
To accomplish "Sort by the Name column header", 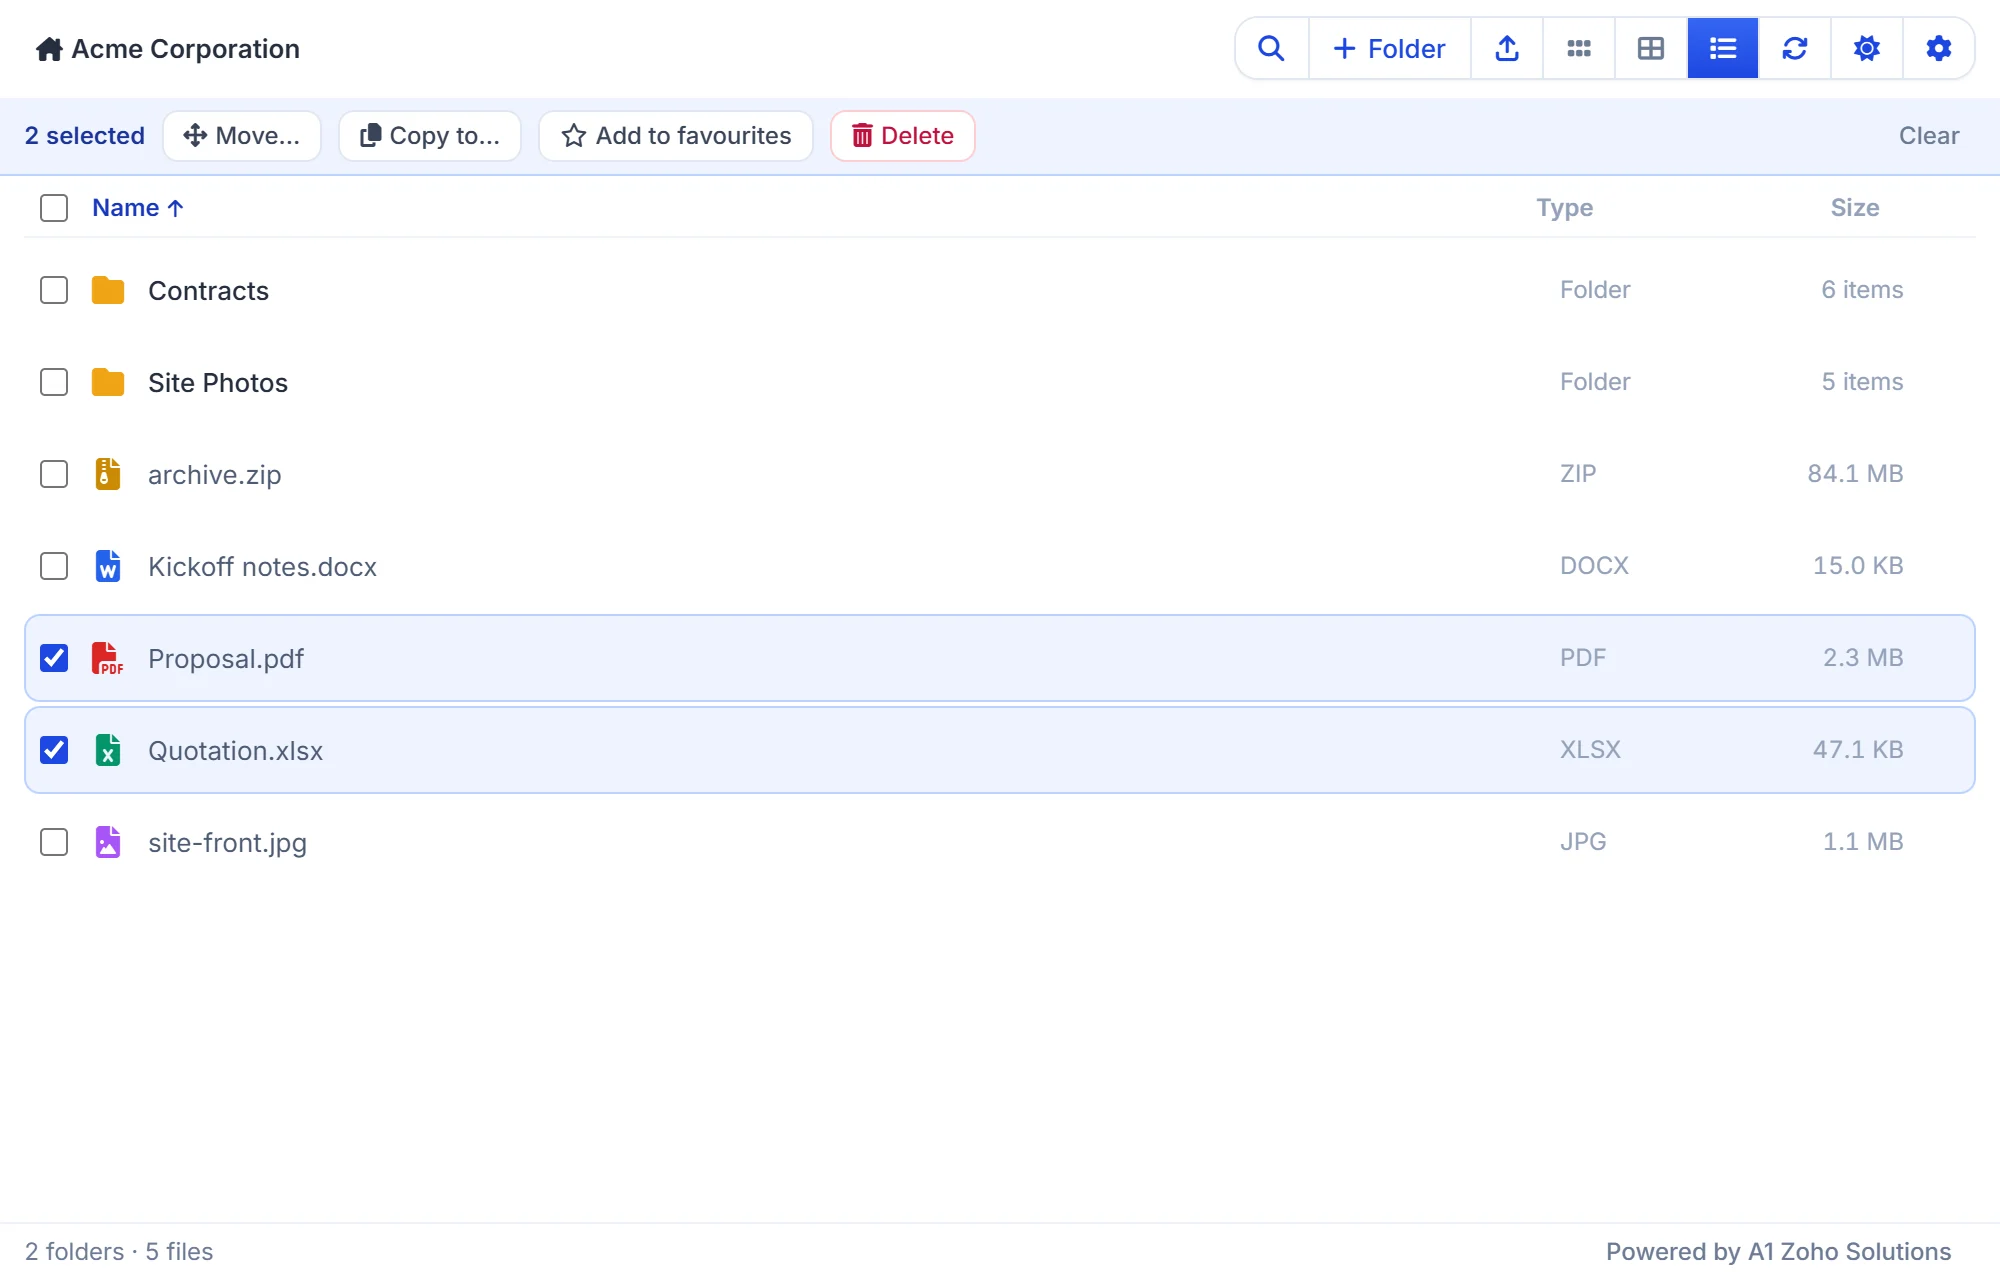I will click(x=138, y=208).
